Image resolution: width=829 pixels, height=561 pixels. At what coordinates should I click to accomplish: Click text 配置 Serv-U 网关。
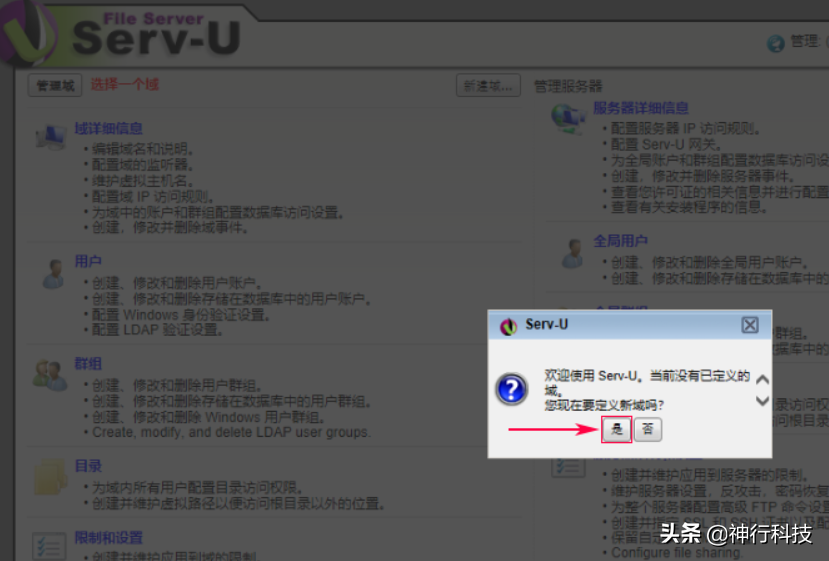[x=666, y=144]
